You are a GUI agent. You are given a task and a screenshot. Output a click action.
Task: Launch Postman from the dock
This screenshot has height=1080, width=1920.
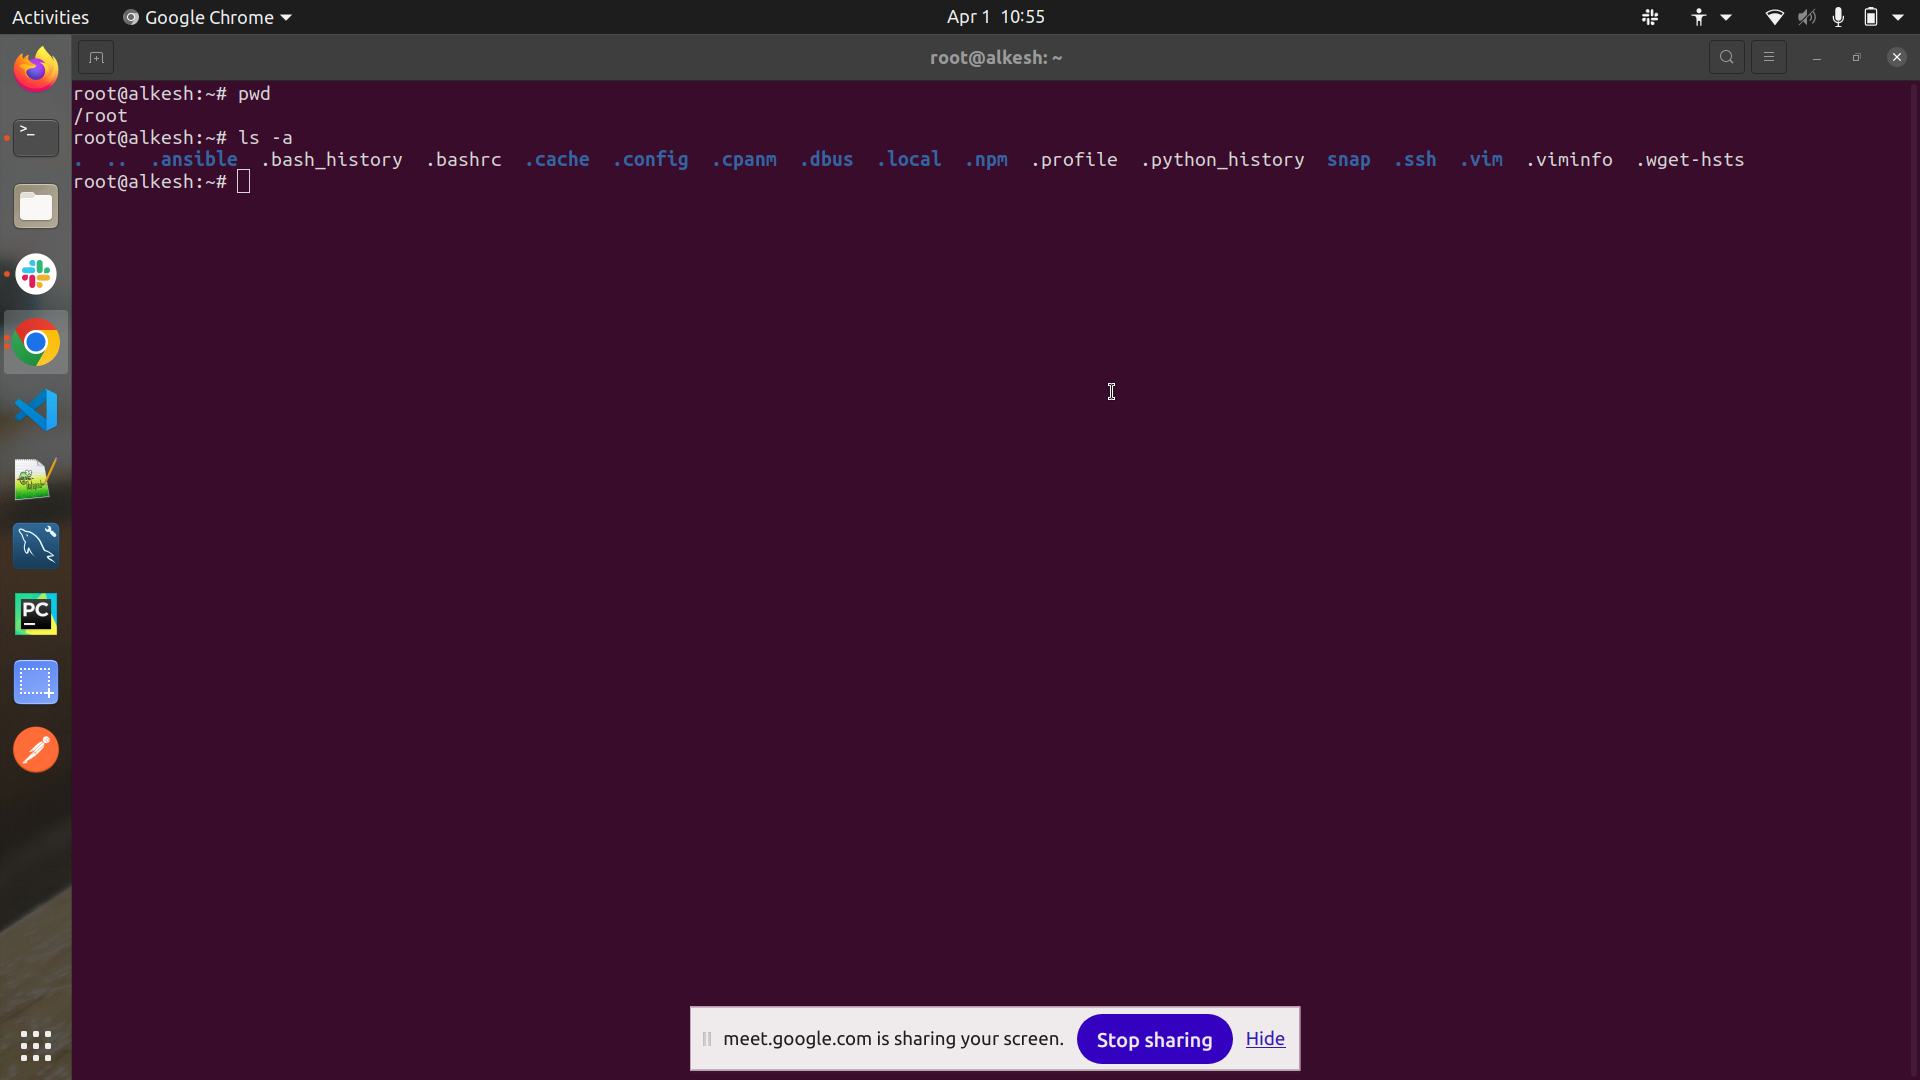click(x=36, y=750)
